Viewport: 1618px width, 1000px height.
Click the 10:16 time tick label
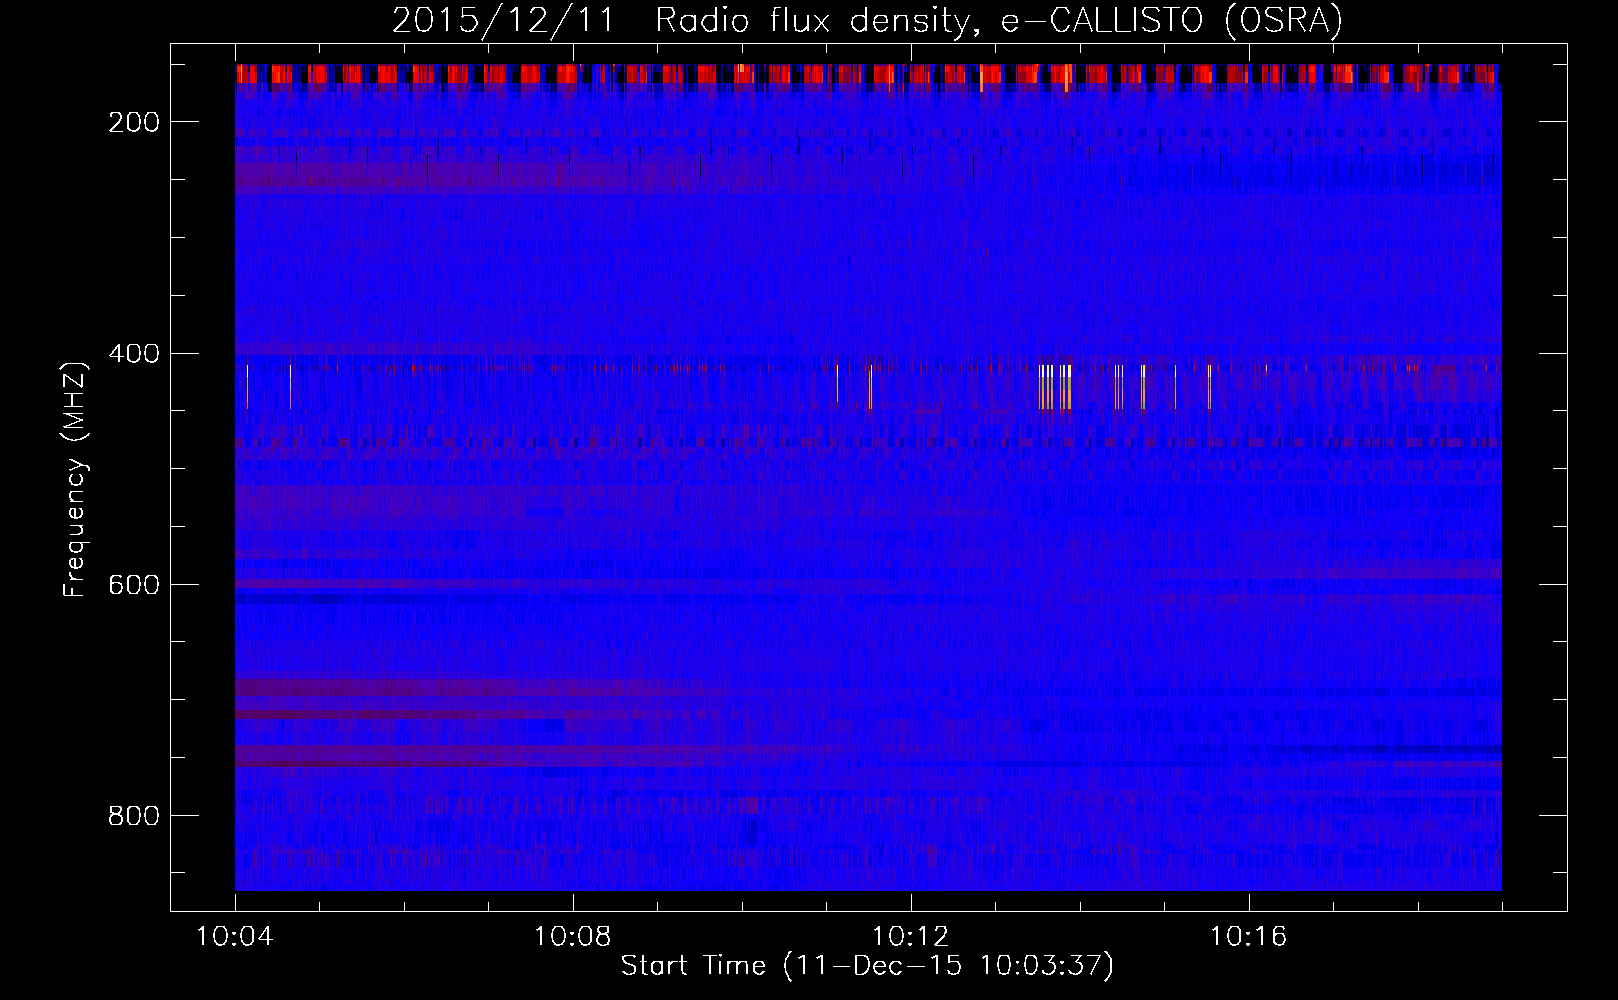(1249, 937)
